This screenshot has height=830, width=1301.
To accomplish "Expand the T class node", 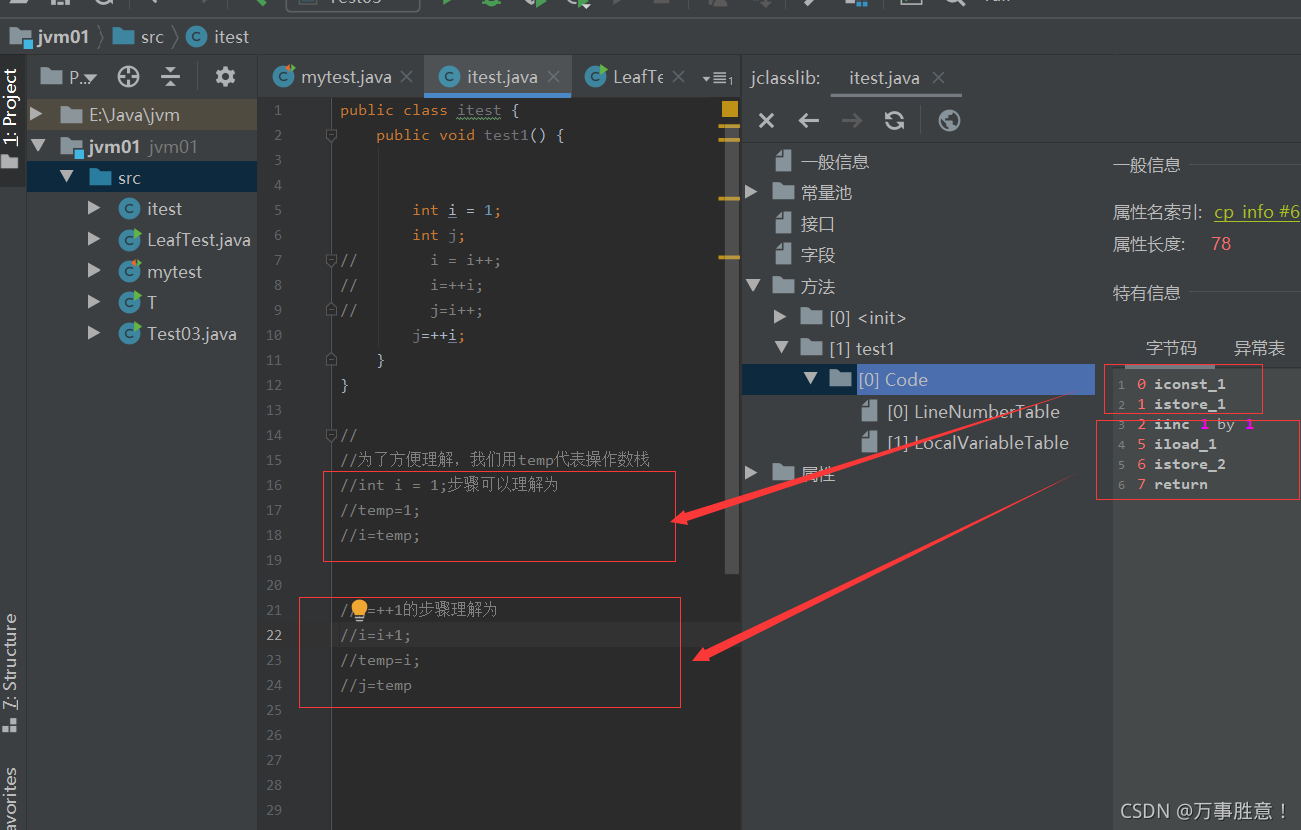I will coord(94,302).
